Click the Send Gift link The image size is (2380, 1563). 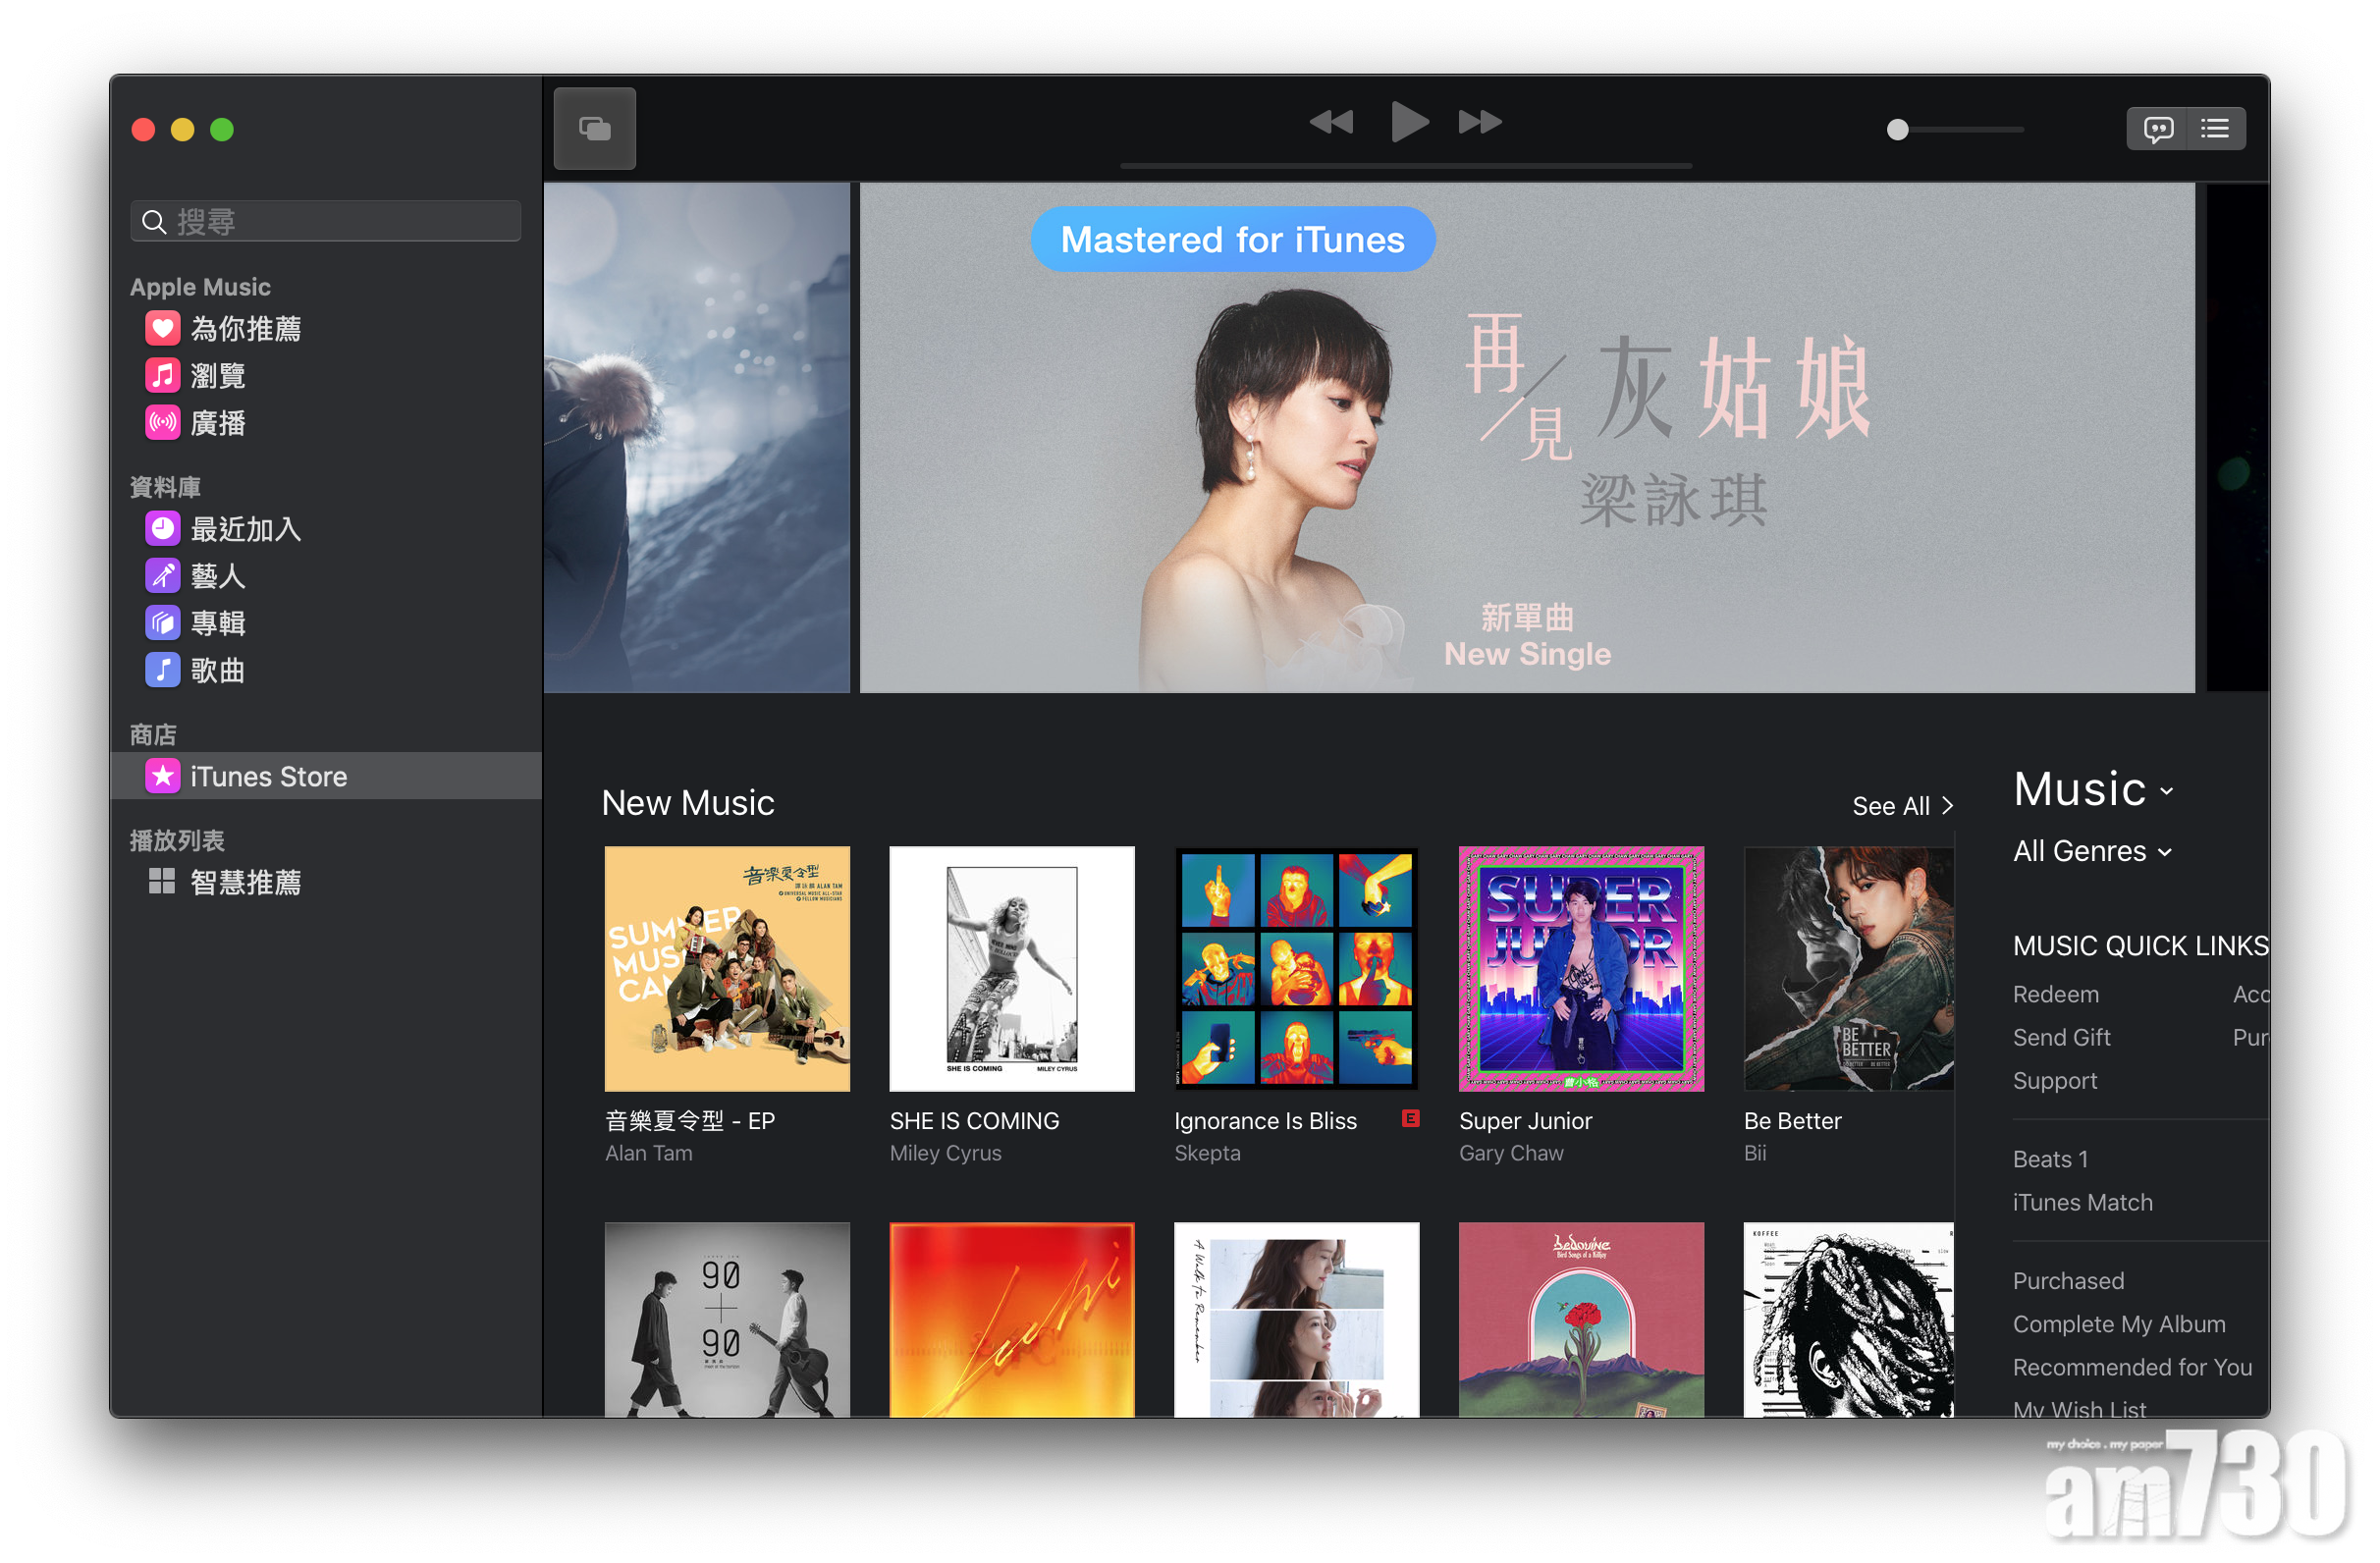(2061, 1037)
